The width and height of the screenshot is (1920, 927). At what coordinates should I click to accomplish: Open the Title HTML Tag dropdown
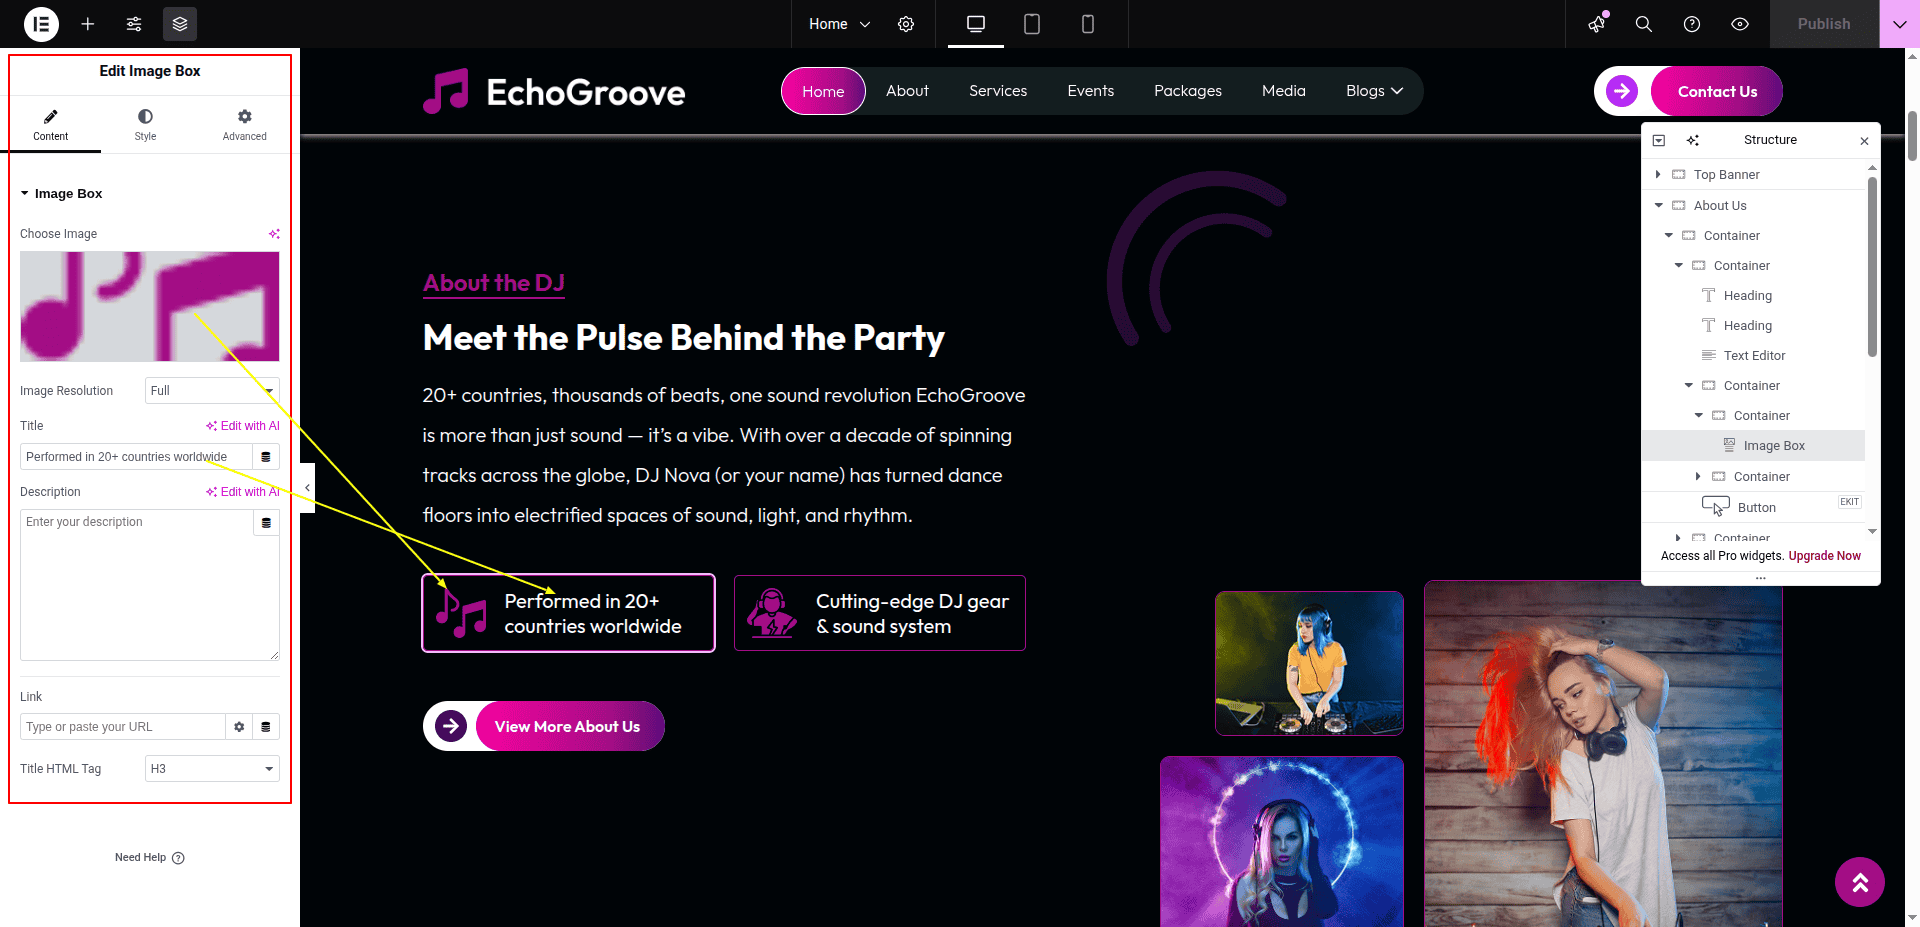point(212,769)
